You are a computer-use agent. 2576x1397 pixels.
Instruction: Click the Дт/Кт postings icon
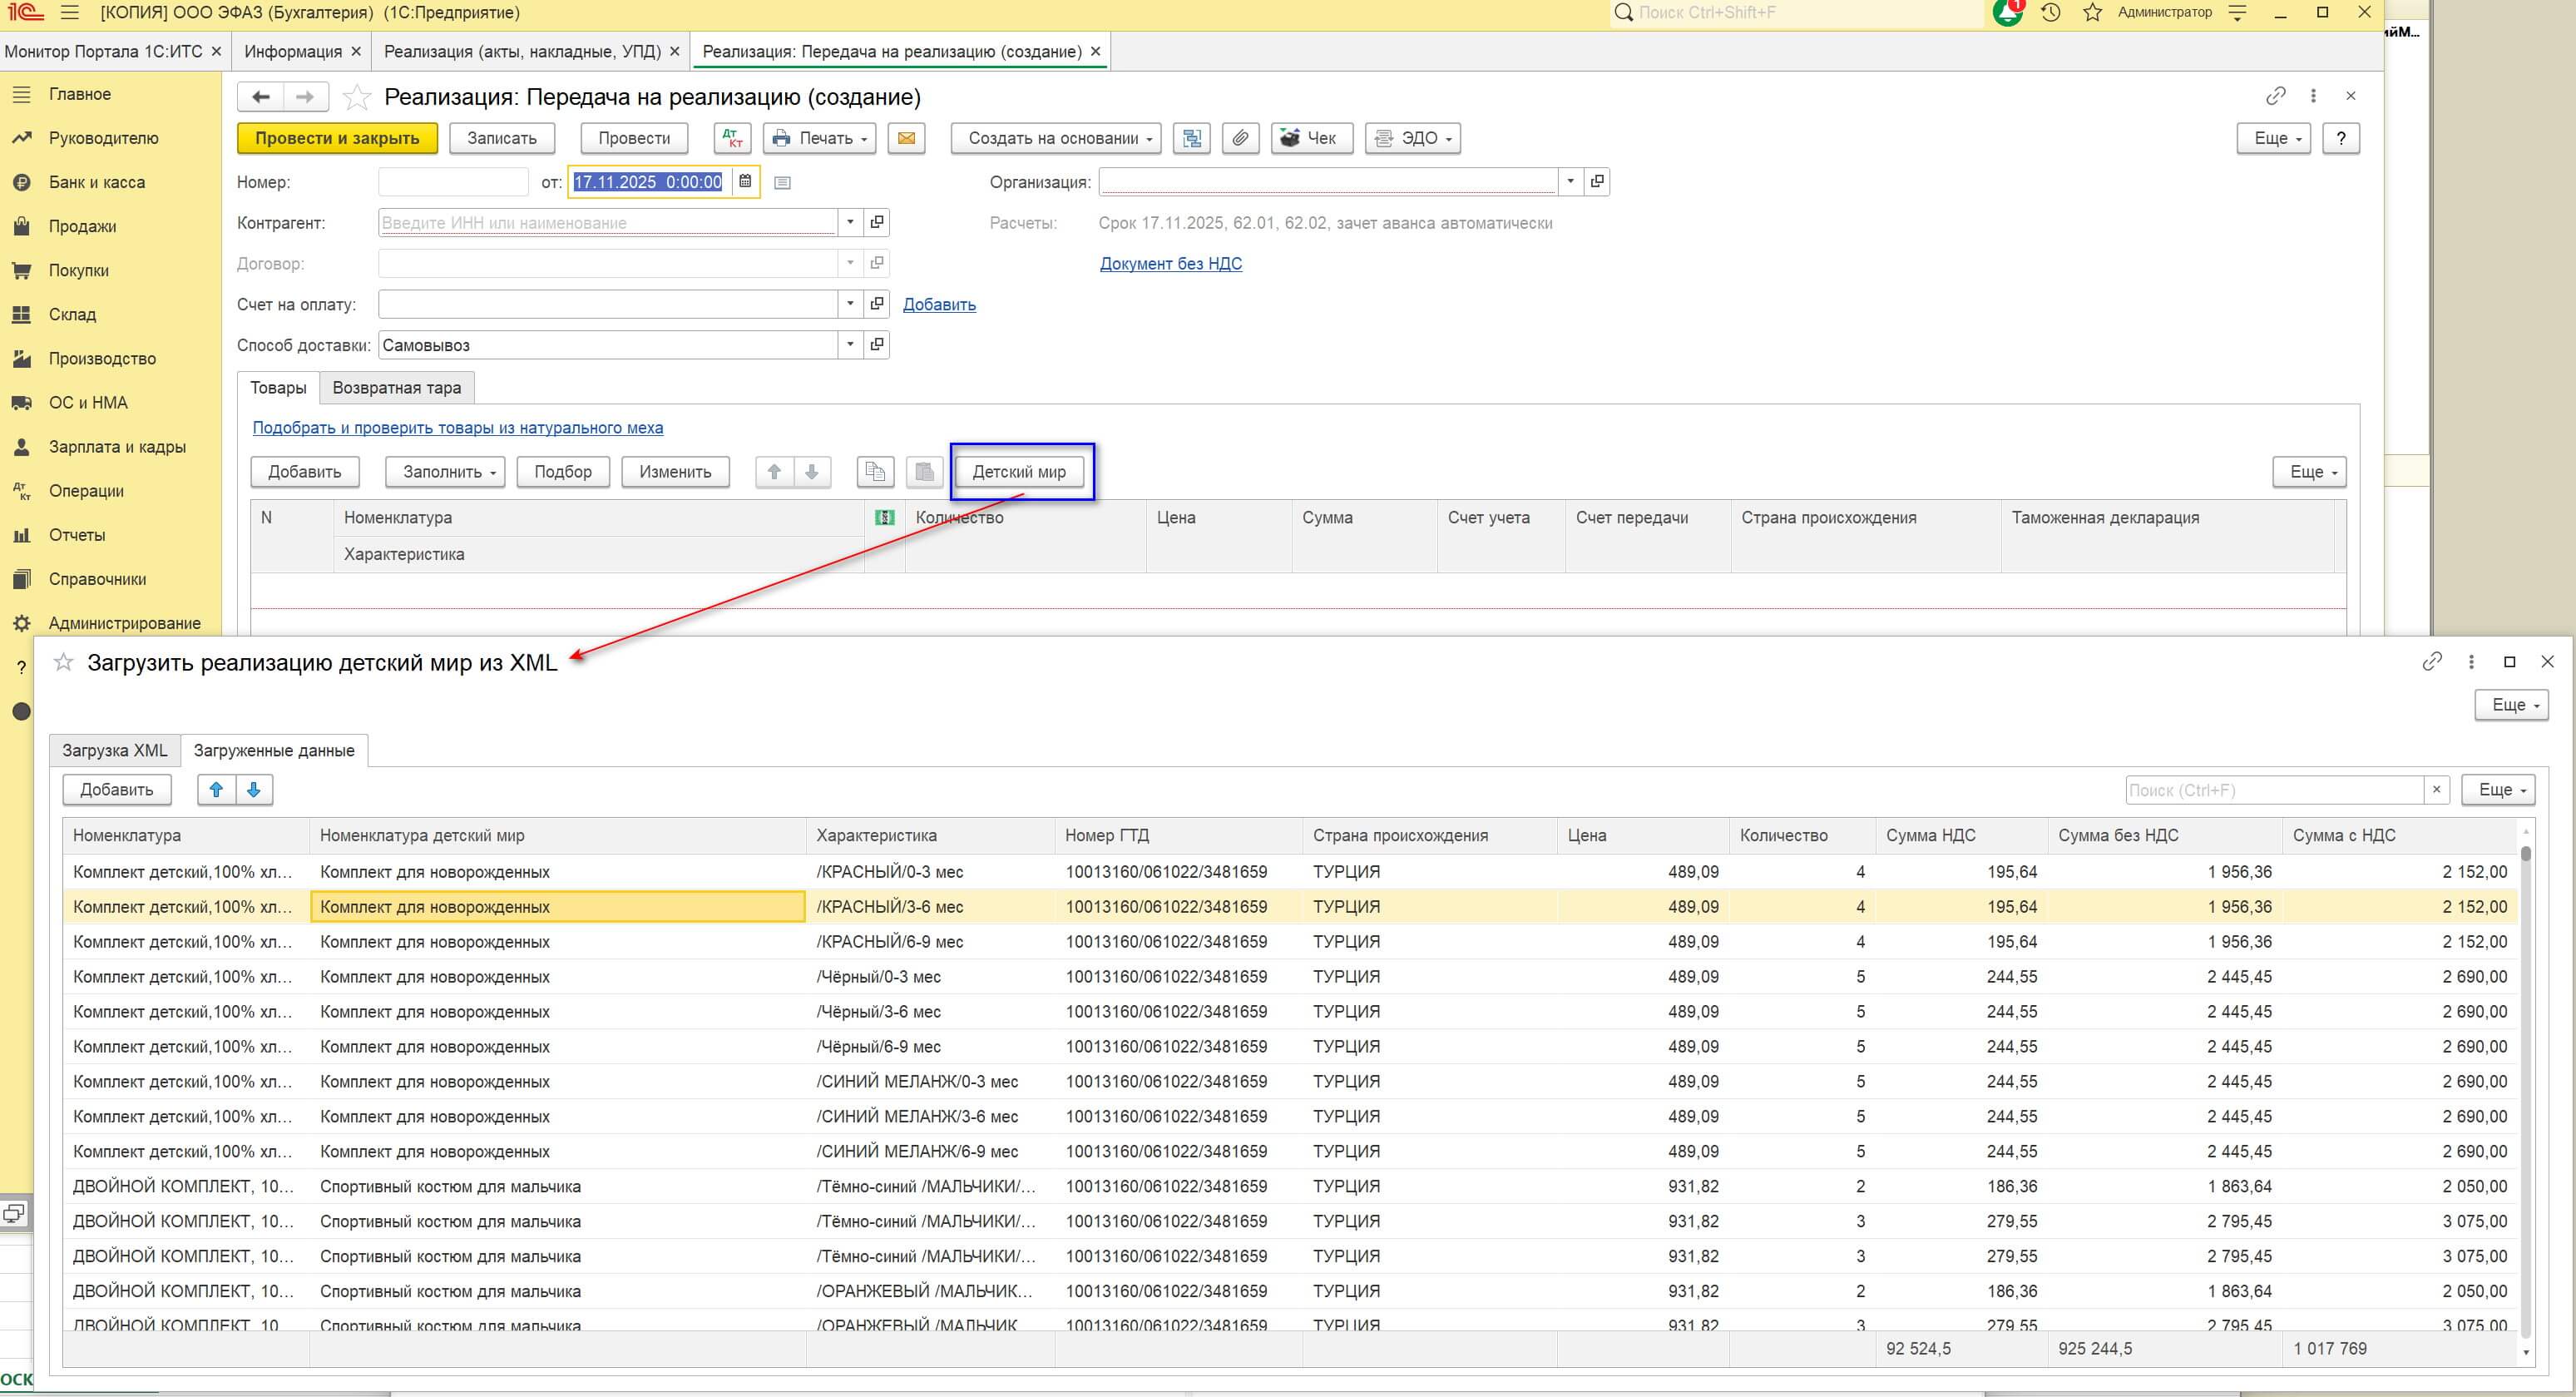tap(733, 138)
